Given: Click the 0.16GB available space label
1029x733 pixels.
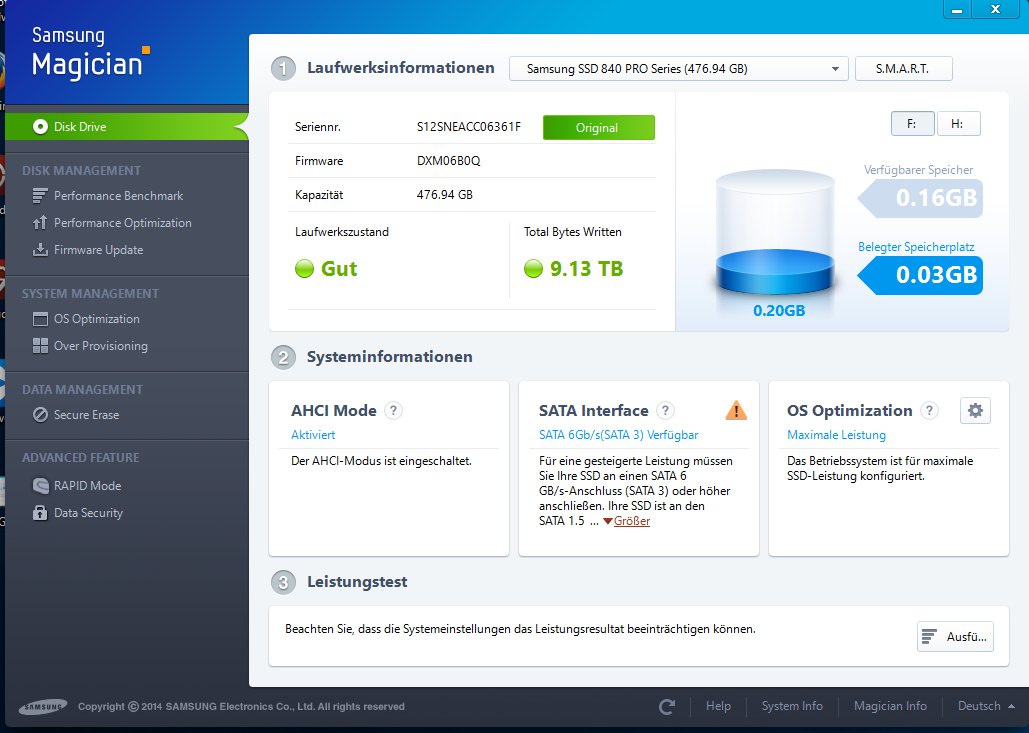Looking at the screenshot, I should (920, 198).
